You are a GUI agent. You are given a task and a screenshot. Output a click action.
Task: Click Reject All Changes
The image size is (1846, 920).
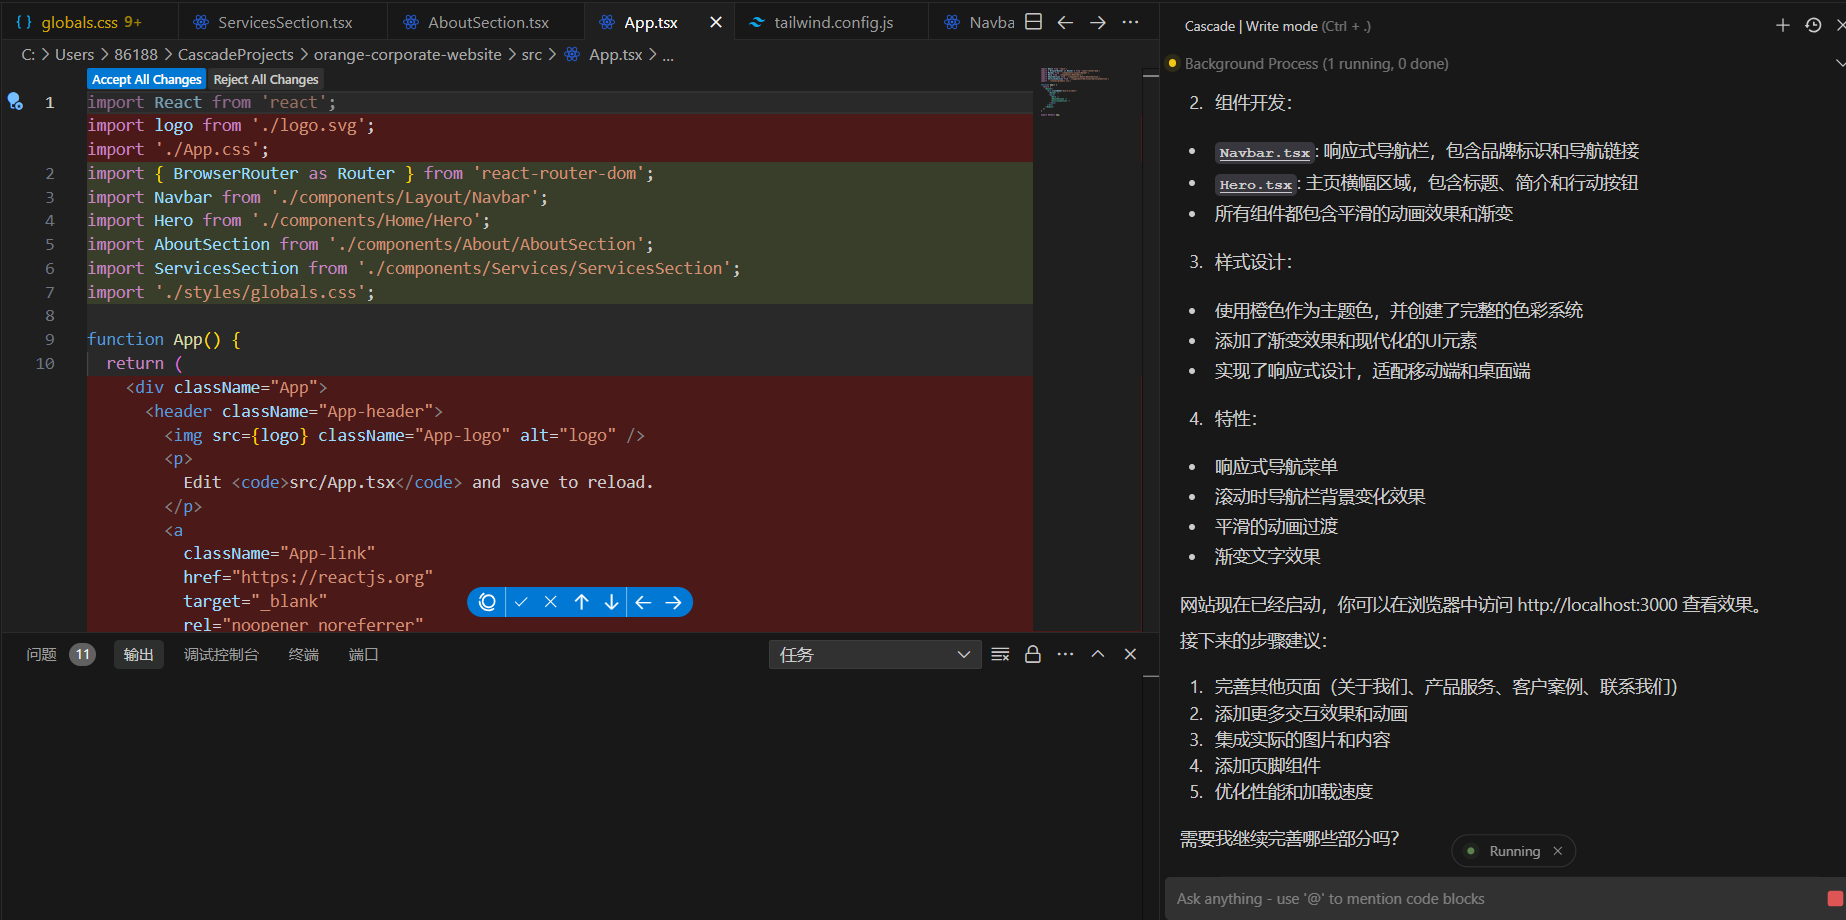click(x=266, y=79)
